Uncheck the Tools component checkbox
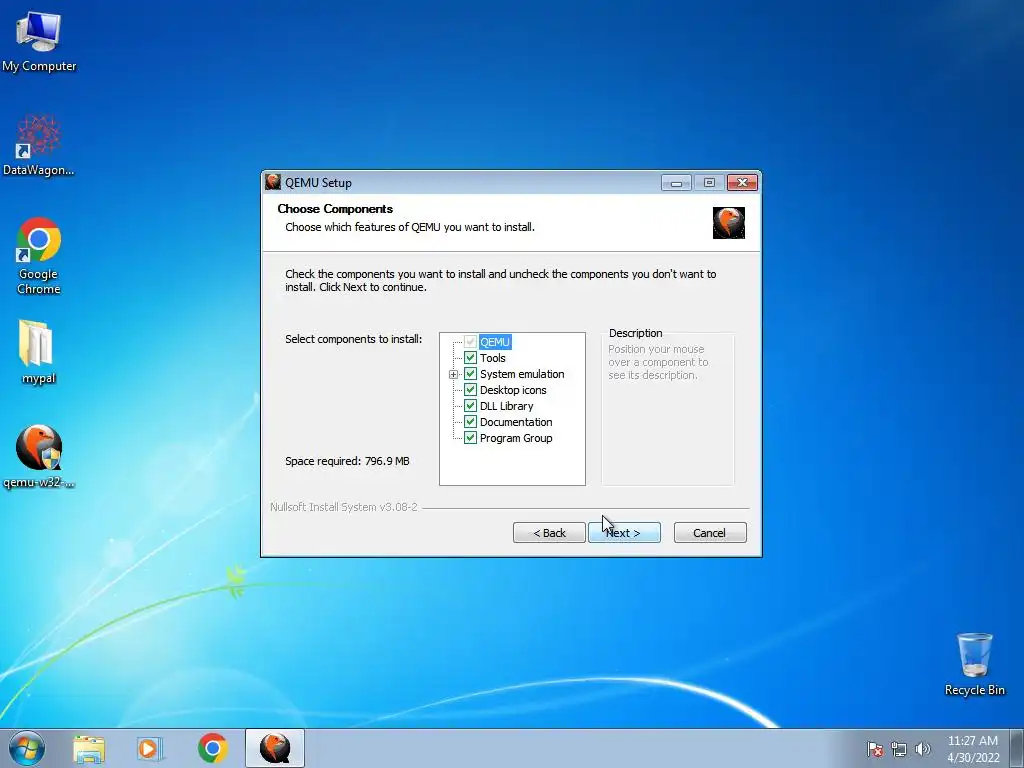 click(x=470, y=357)
